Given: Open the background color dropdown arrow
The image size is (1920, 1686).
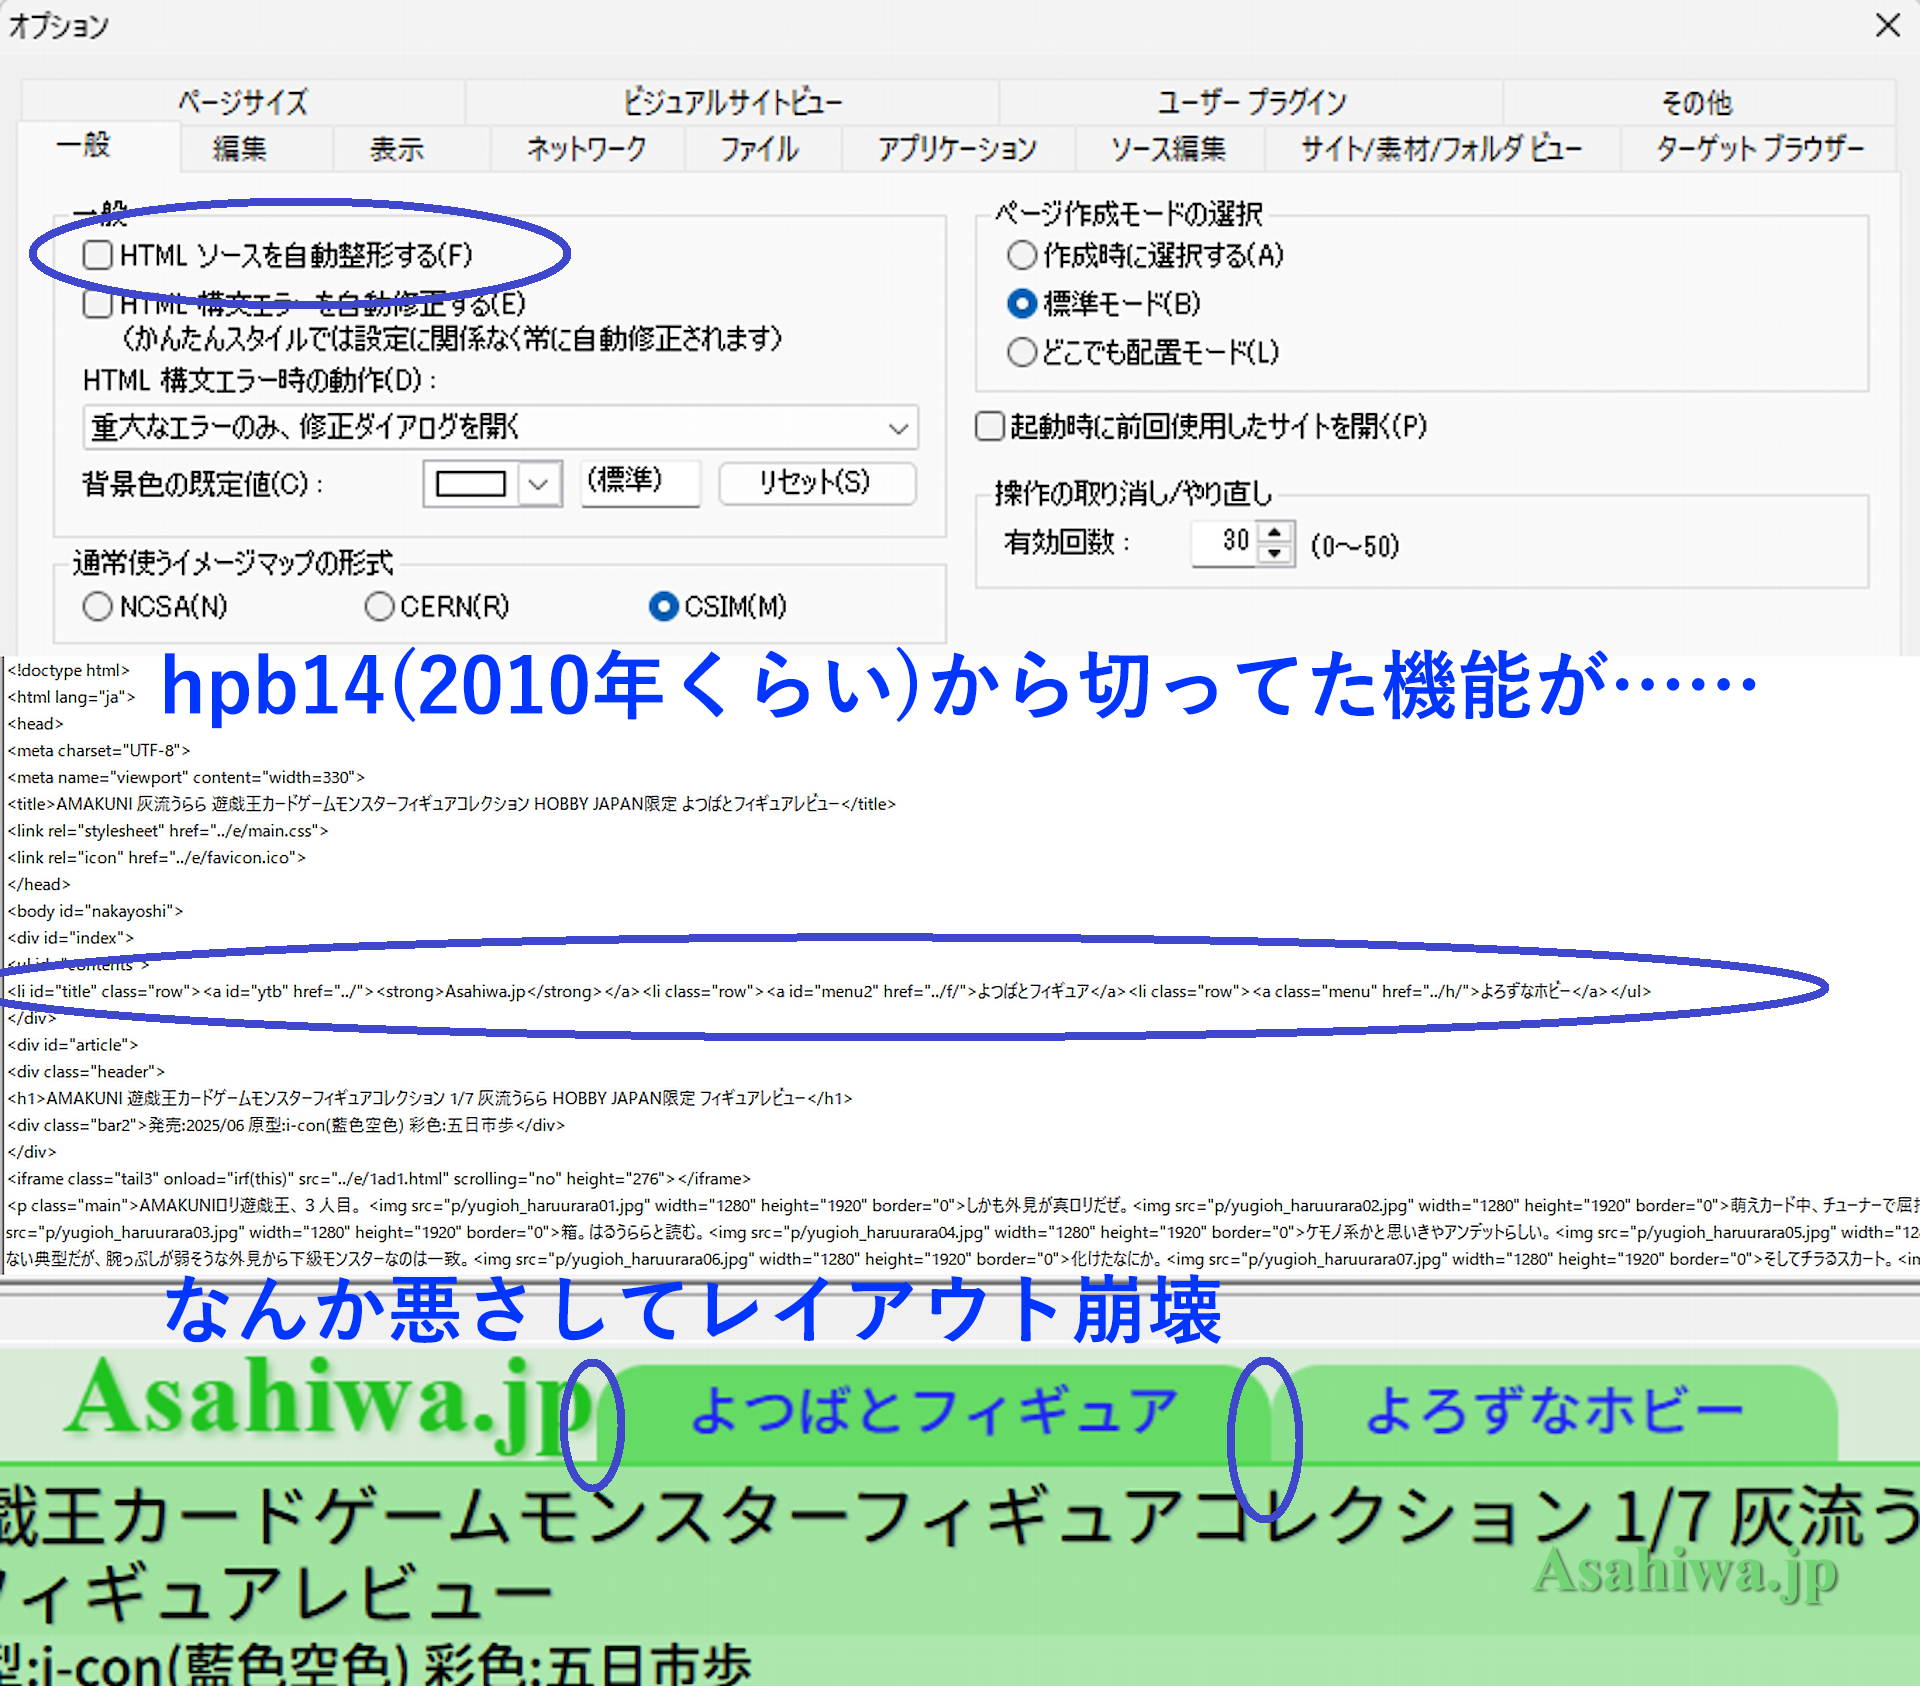Looking at the screenshot, I should point(539,484).
